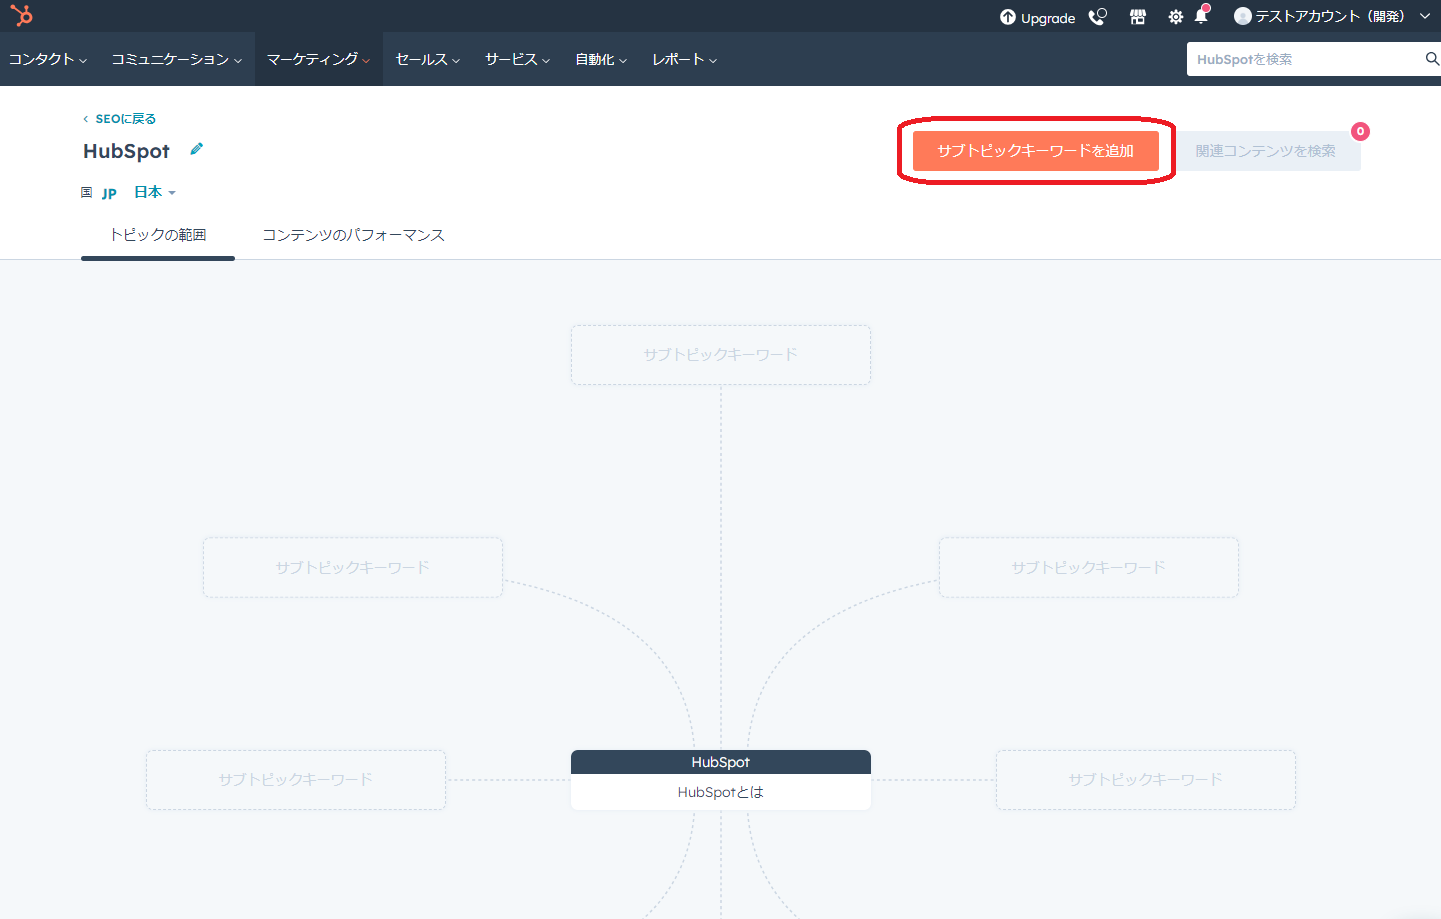Click the HubSpotとは pillar content text
The image size is (1441, 919).
pos(721,792)
